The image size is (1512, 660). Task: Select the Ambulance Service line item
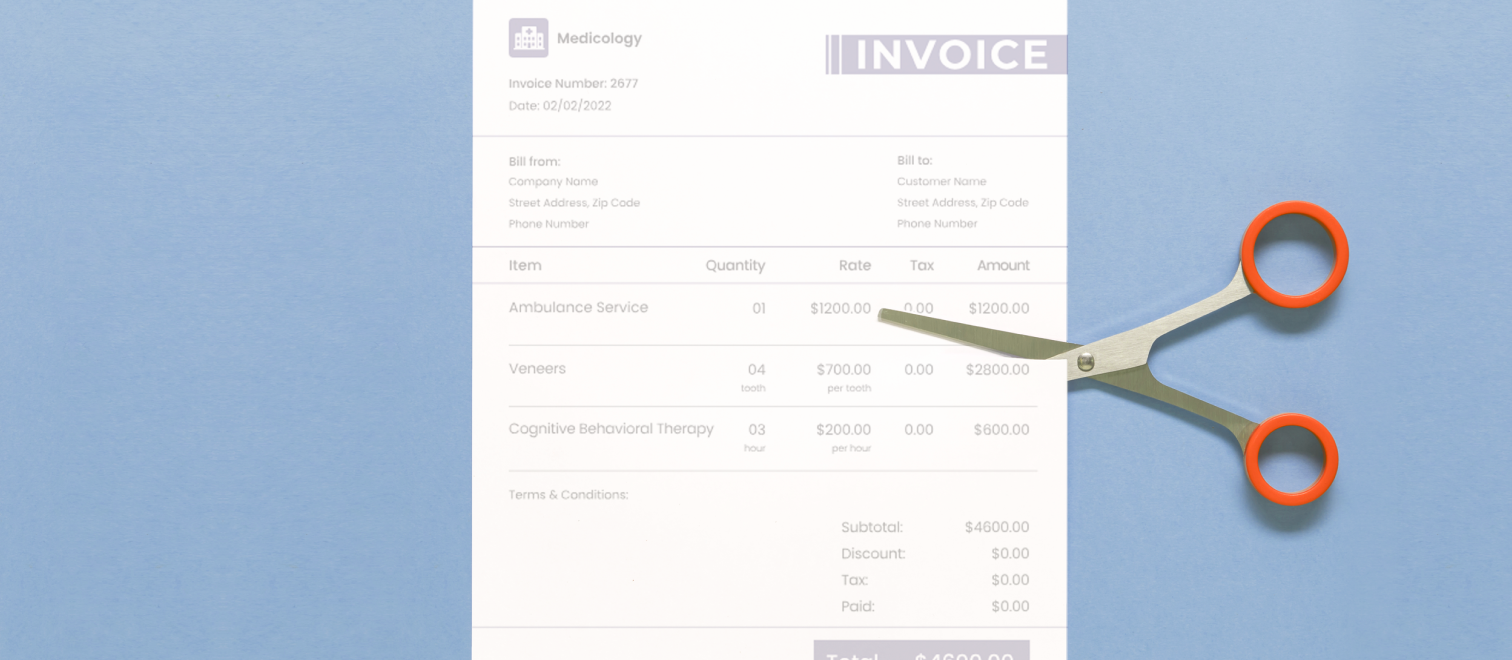(578, 308)
